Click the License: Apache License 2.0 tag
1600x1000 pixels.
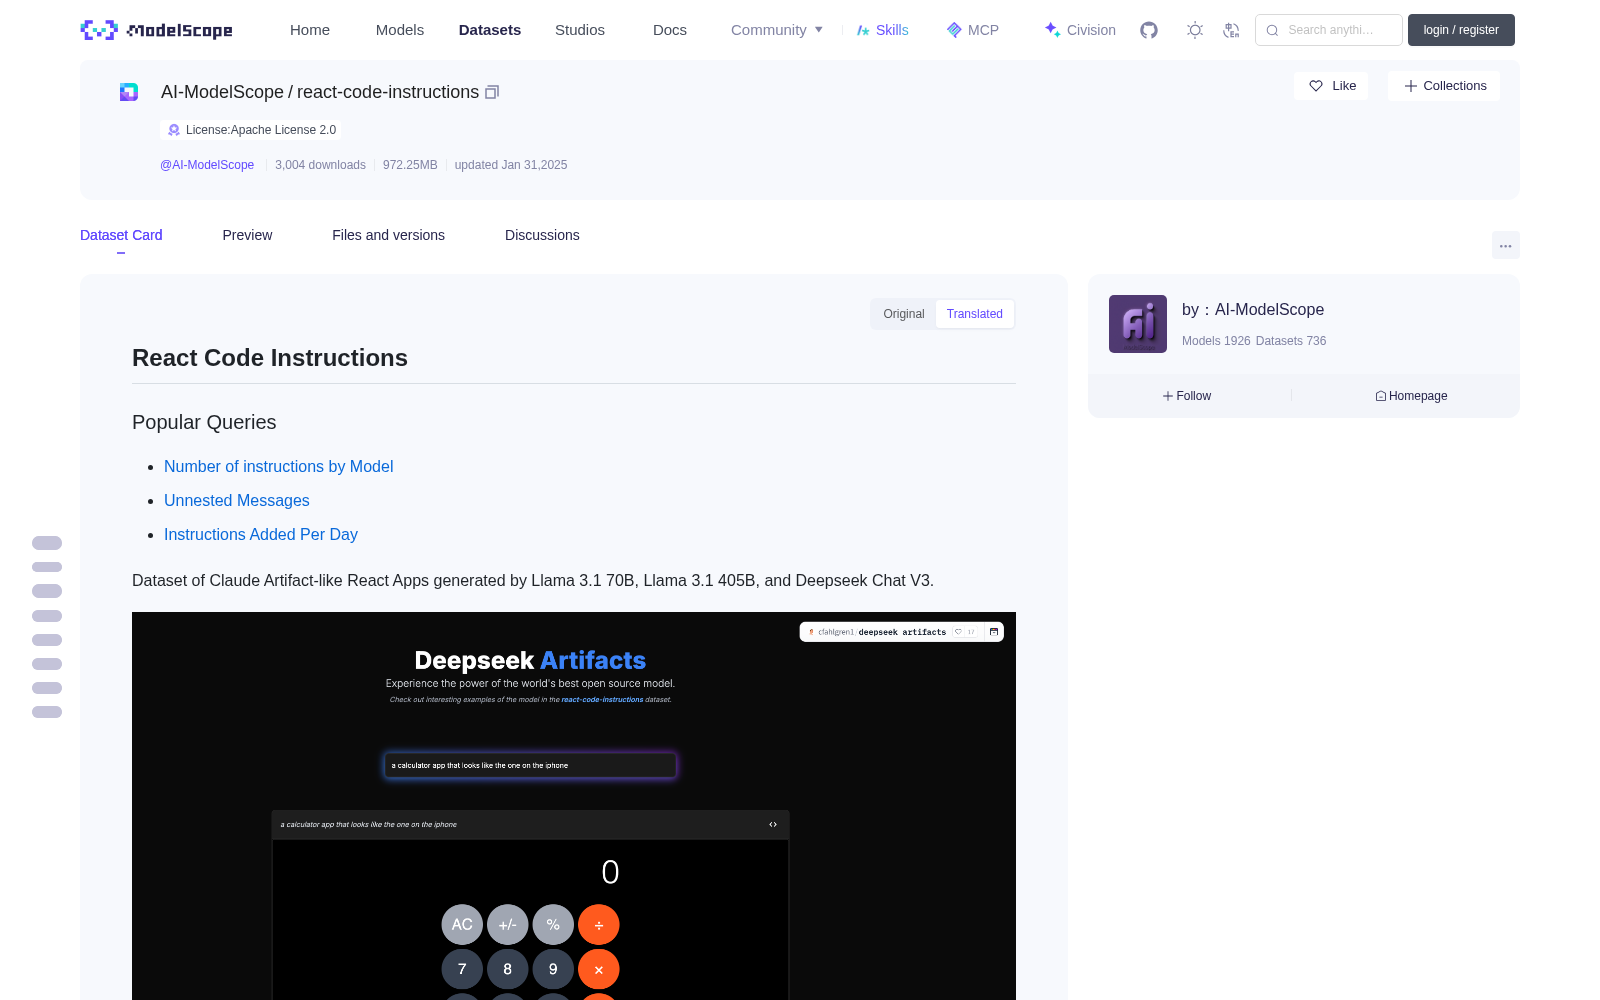pos(251,130)
